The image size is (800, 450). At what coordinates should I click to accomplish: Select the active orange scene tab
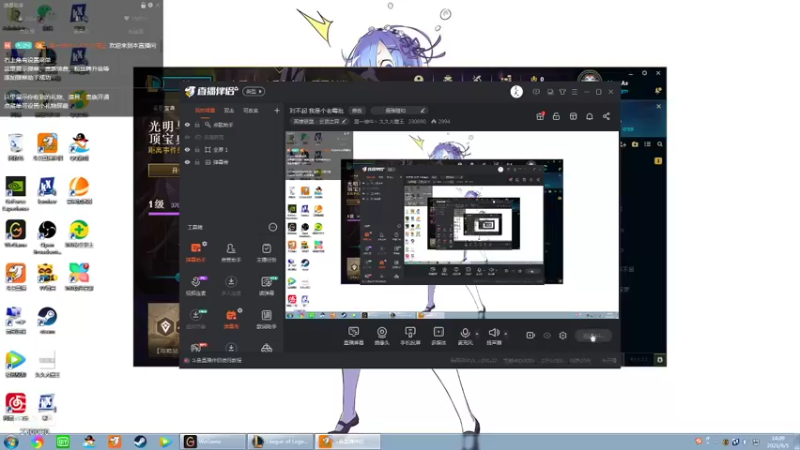[205, 111]
